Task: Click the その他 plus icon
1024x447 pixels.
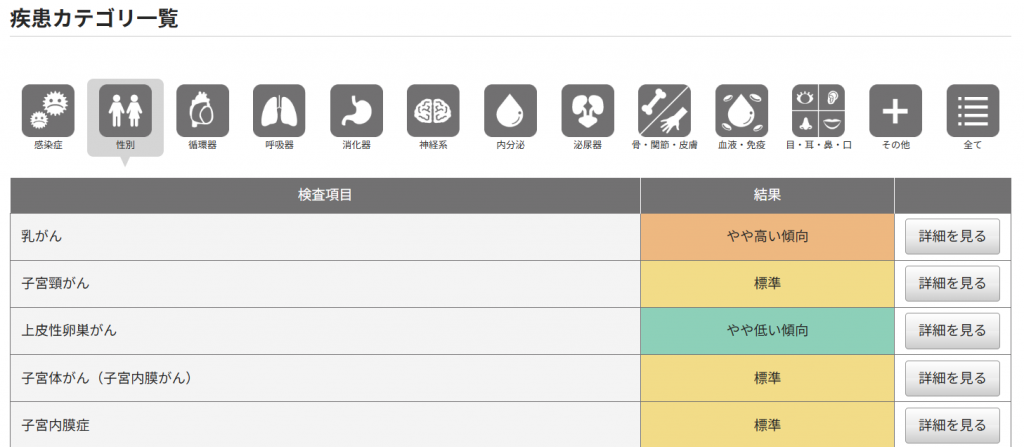Action: pos(895,111)
